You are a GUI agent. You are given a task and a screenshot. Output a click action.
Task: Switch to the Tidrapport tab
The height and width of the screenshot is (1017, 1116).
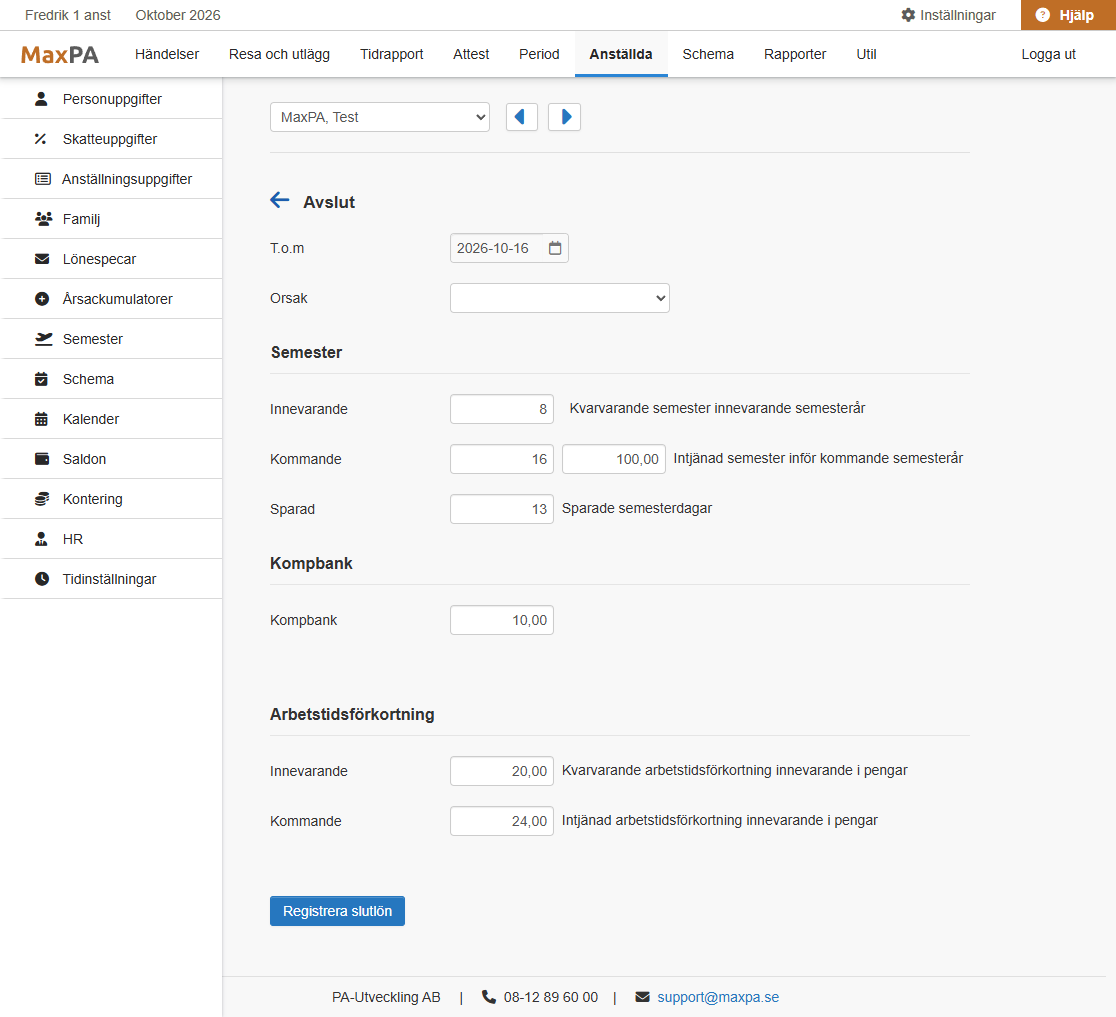391,54
